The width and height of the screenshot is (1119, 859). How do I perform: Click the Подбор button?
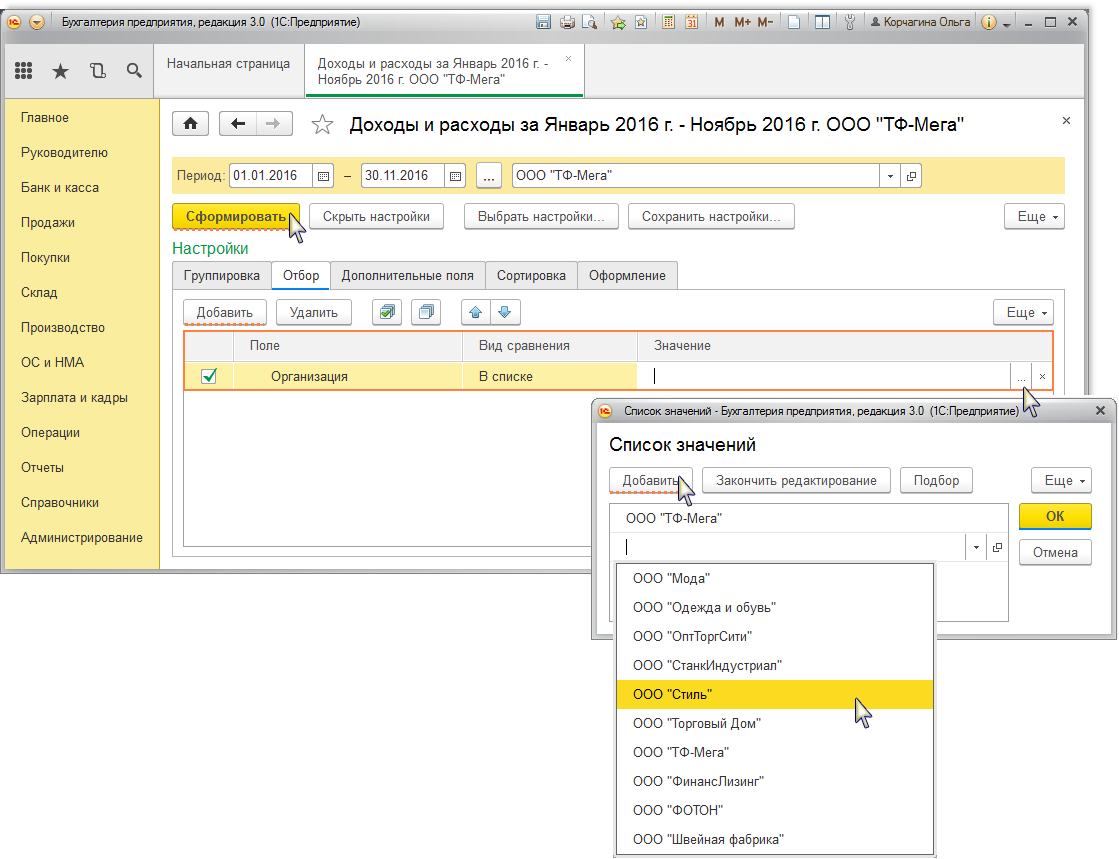936,480
